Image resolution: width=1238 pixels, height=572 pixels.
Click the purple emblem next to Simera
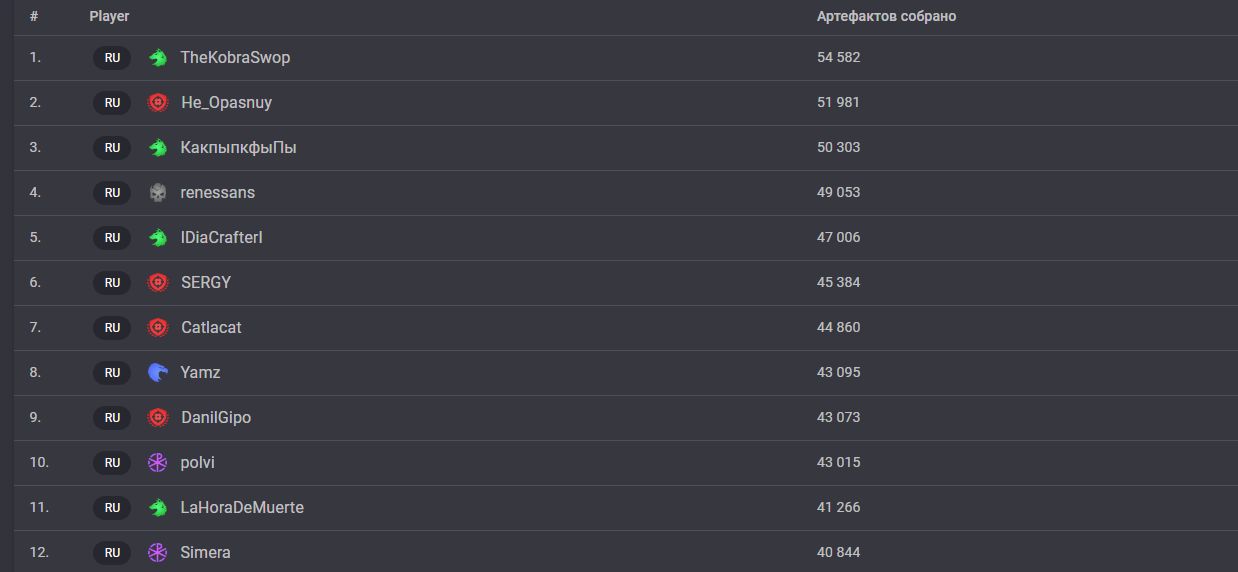pos(157,553)
